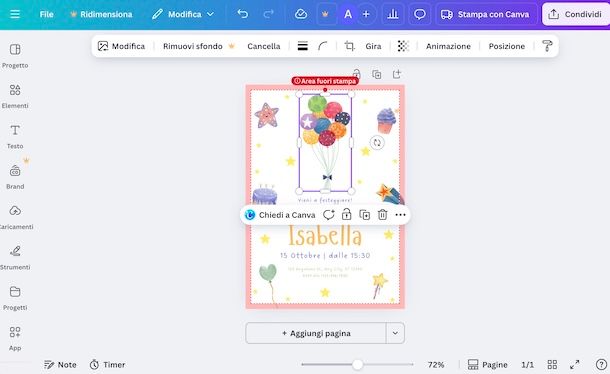Open the Brand sidebar panel
Image resolution: width=610 pixels, height=374 pixels.
tap(15, 177)
